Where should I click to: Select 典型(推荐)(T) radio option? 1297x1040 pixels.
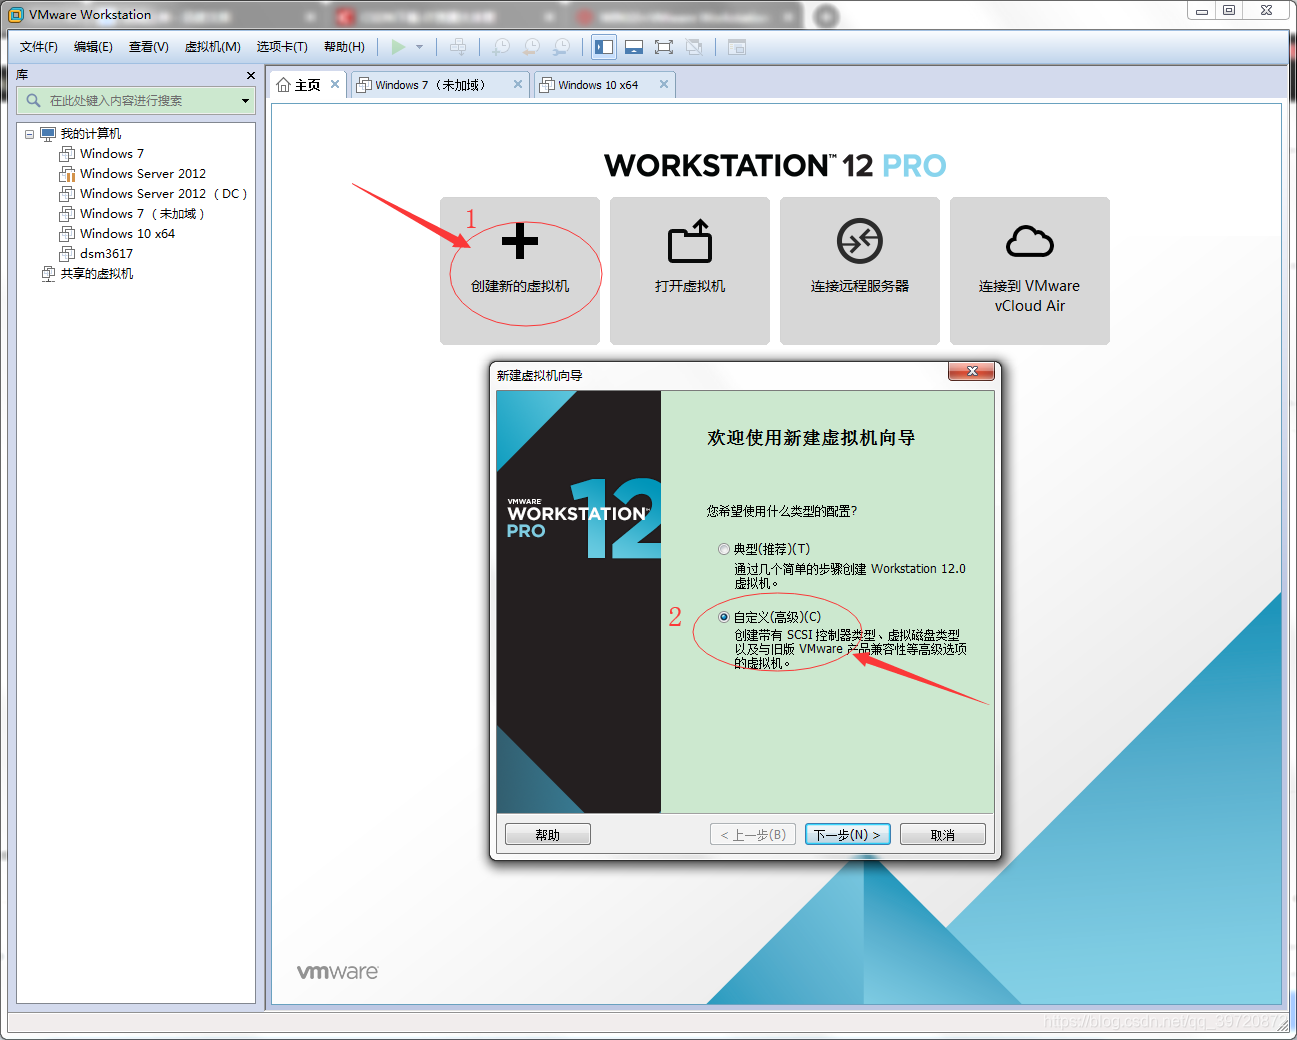click(x=724, y=549)
